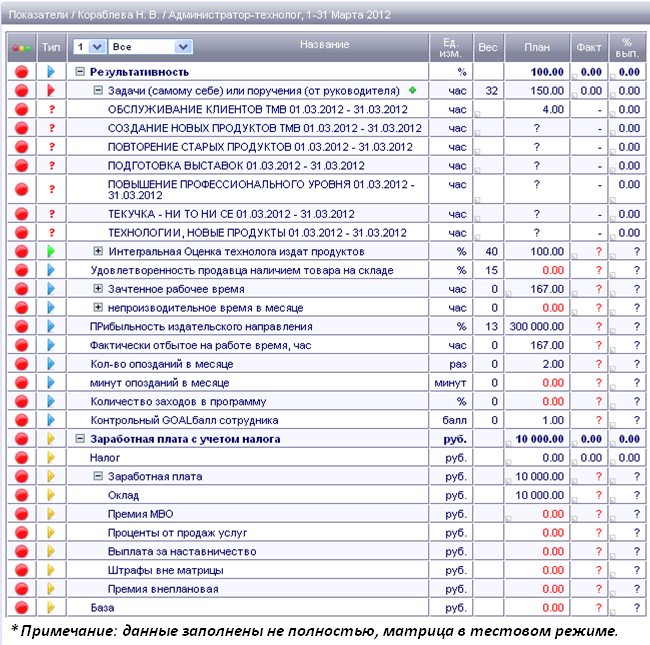Click plan value 300 000.00
The width and height of the screenshot is (650, 645).
pyautogui.click(x=537, y=326)
